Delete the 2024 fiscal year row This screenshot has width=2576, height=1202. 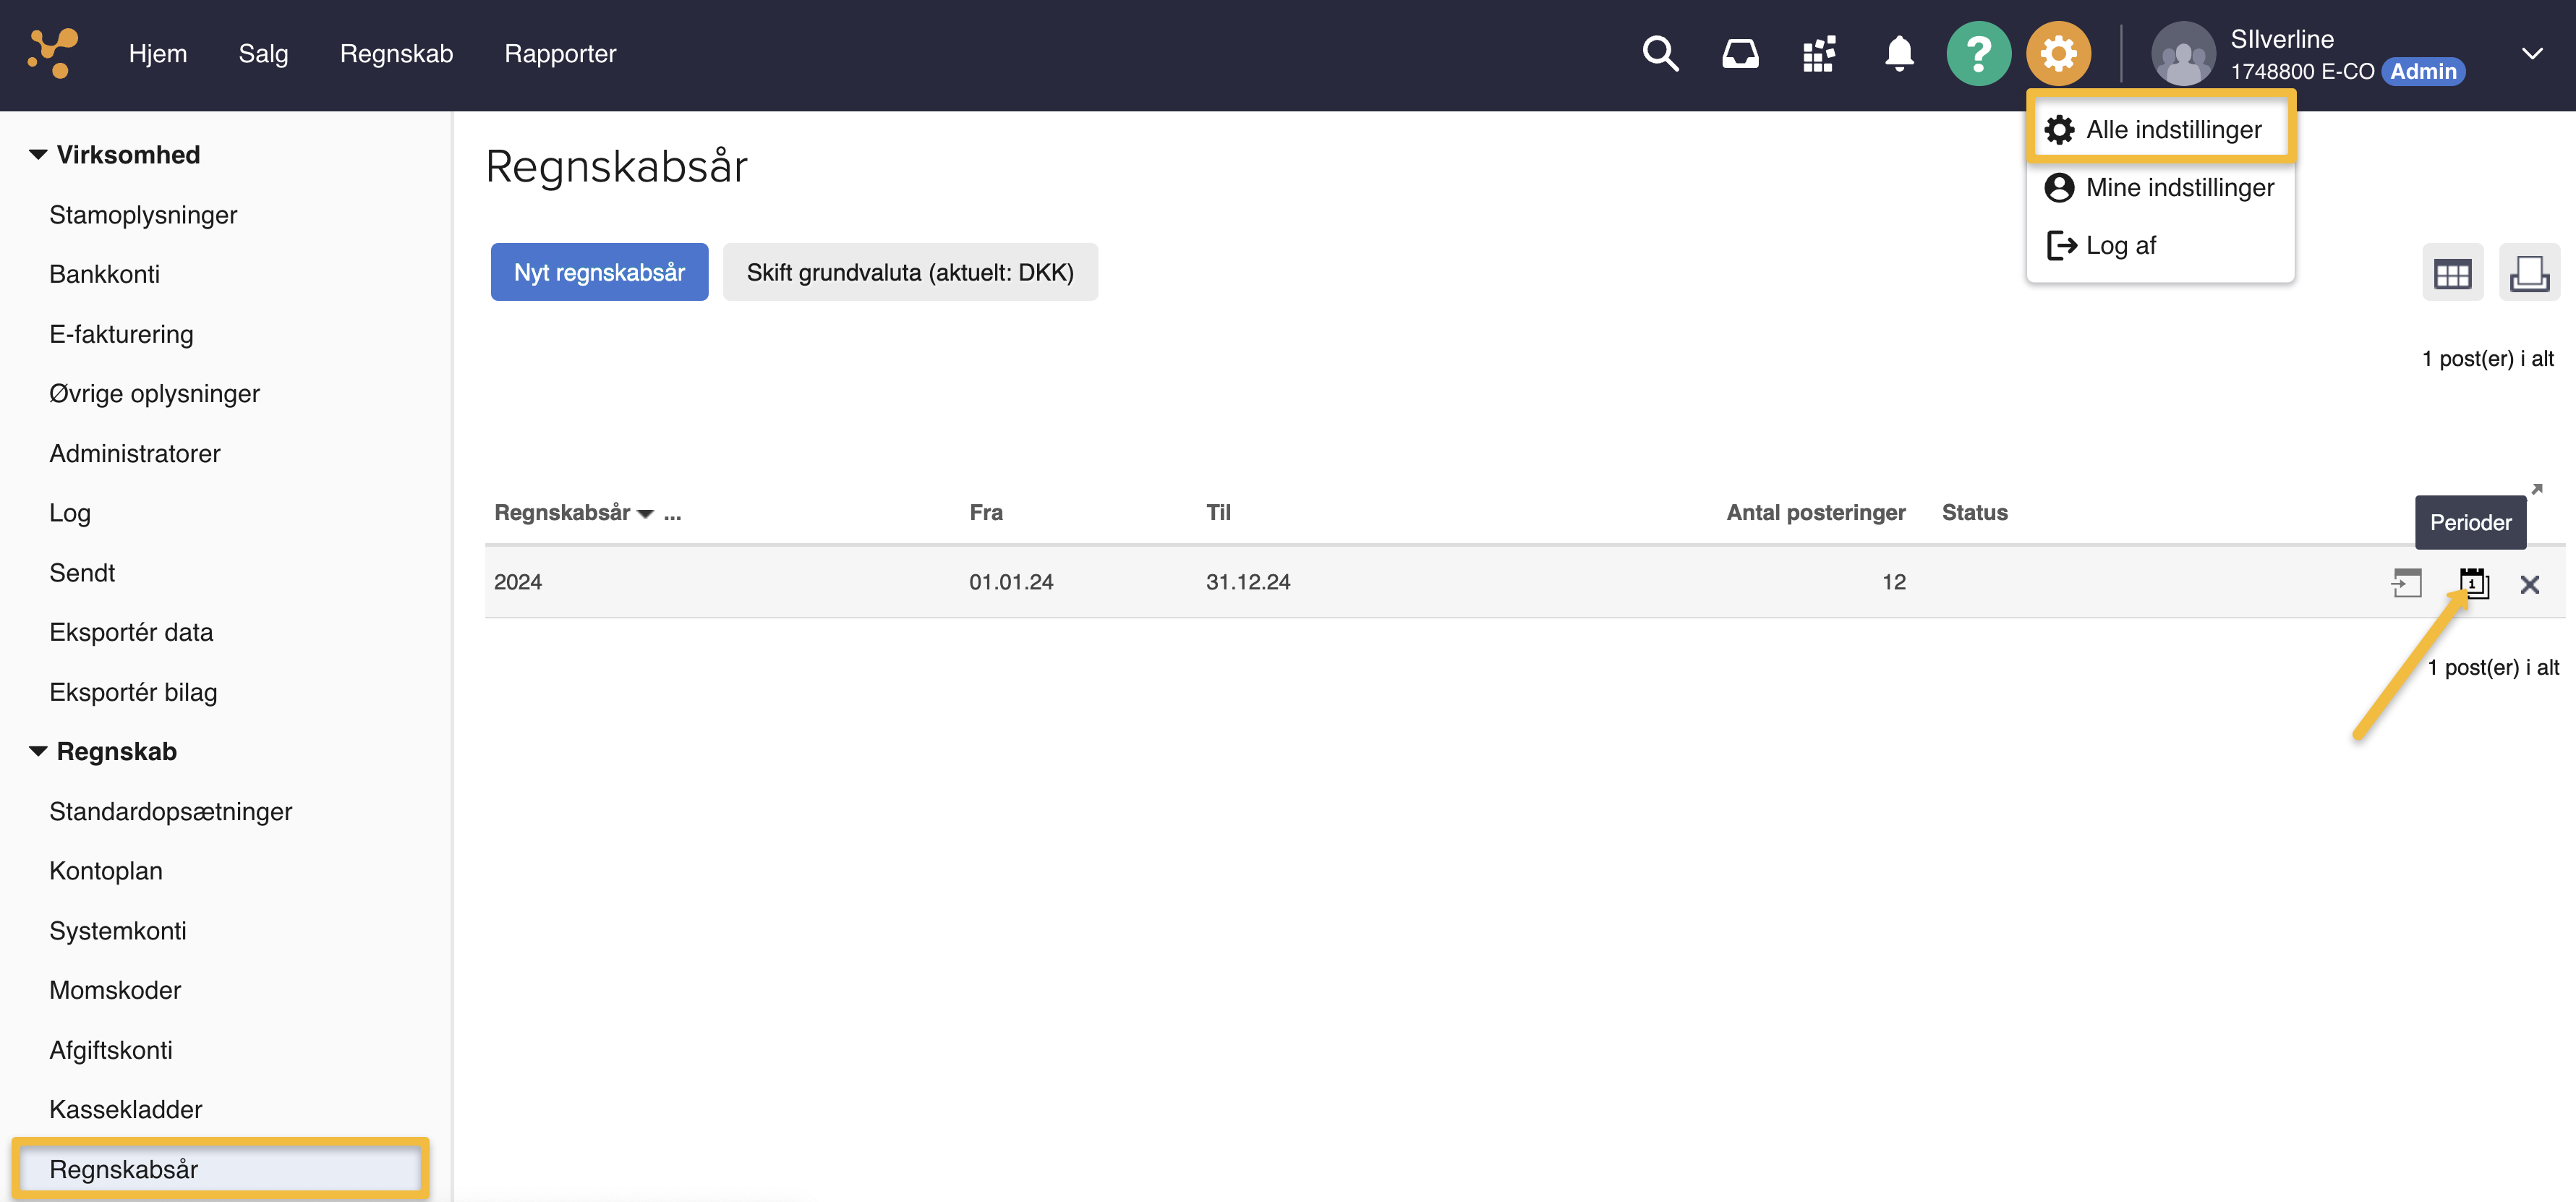click(2529, 584)
